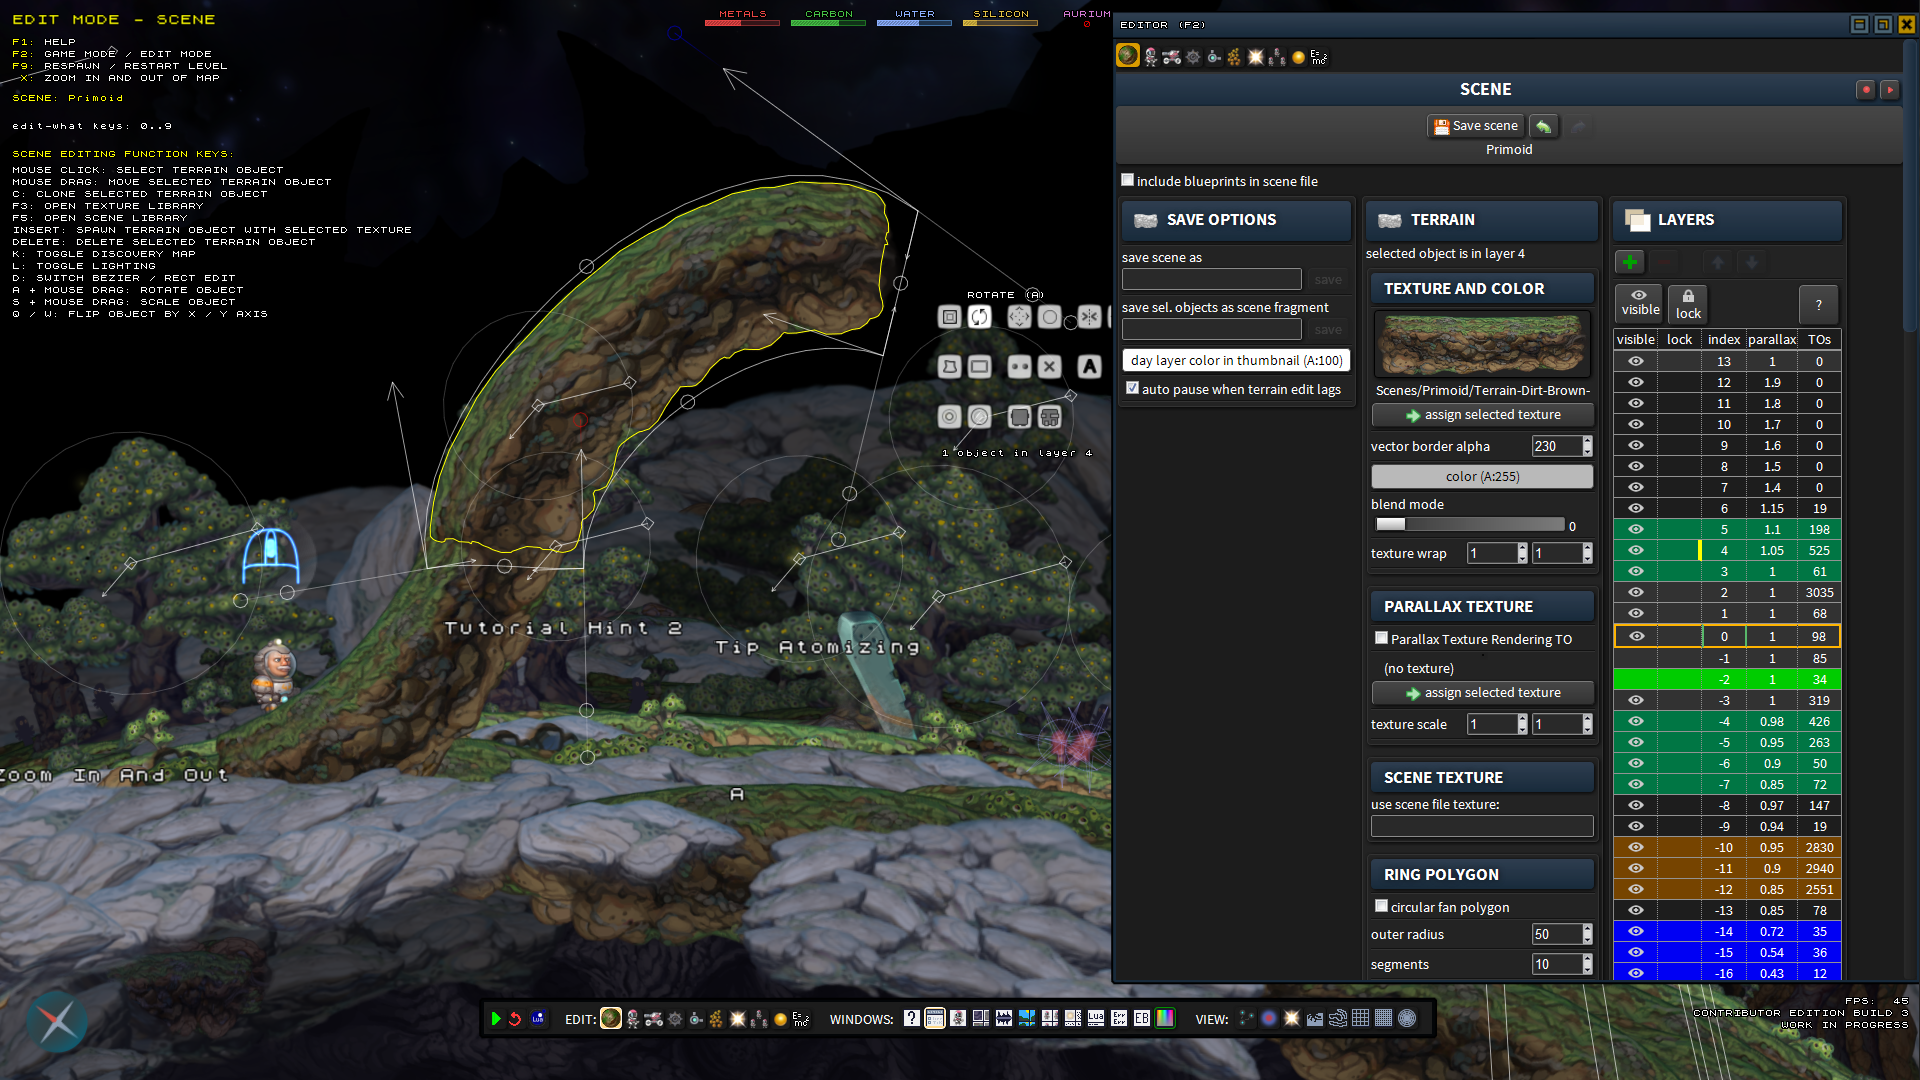This screenshot has height=1080, width=1920.
Task: Enable circular fan polygon checkbox
Action: click(1381, 906)
